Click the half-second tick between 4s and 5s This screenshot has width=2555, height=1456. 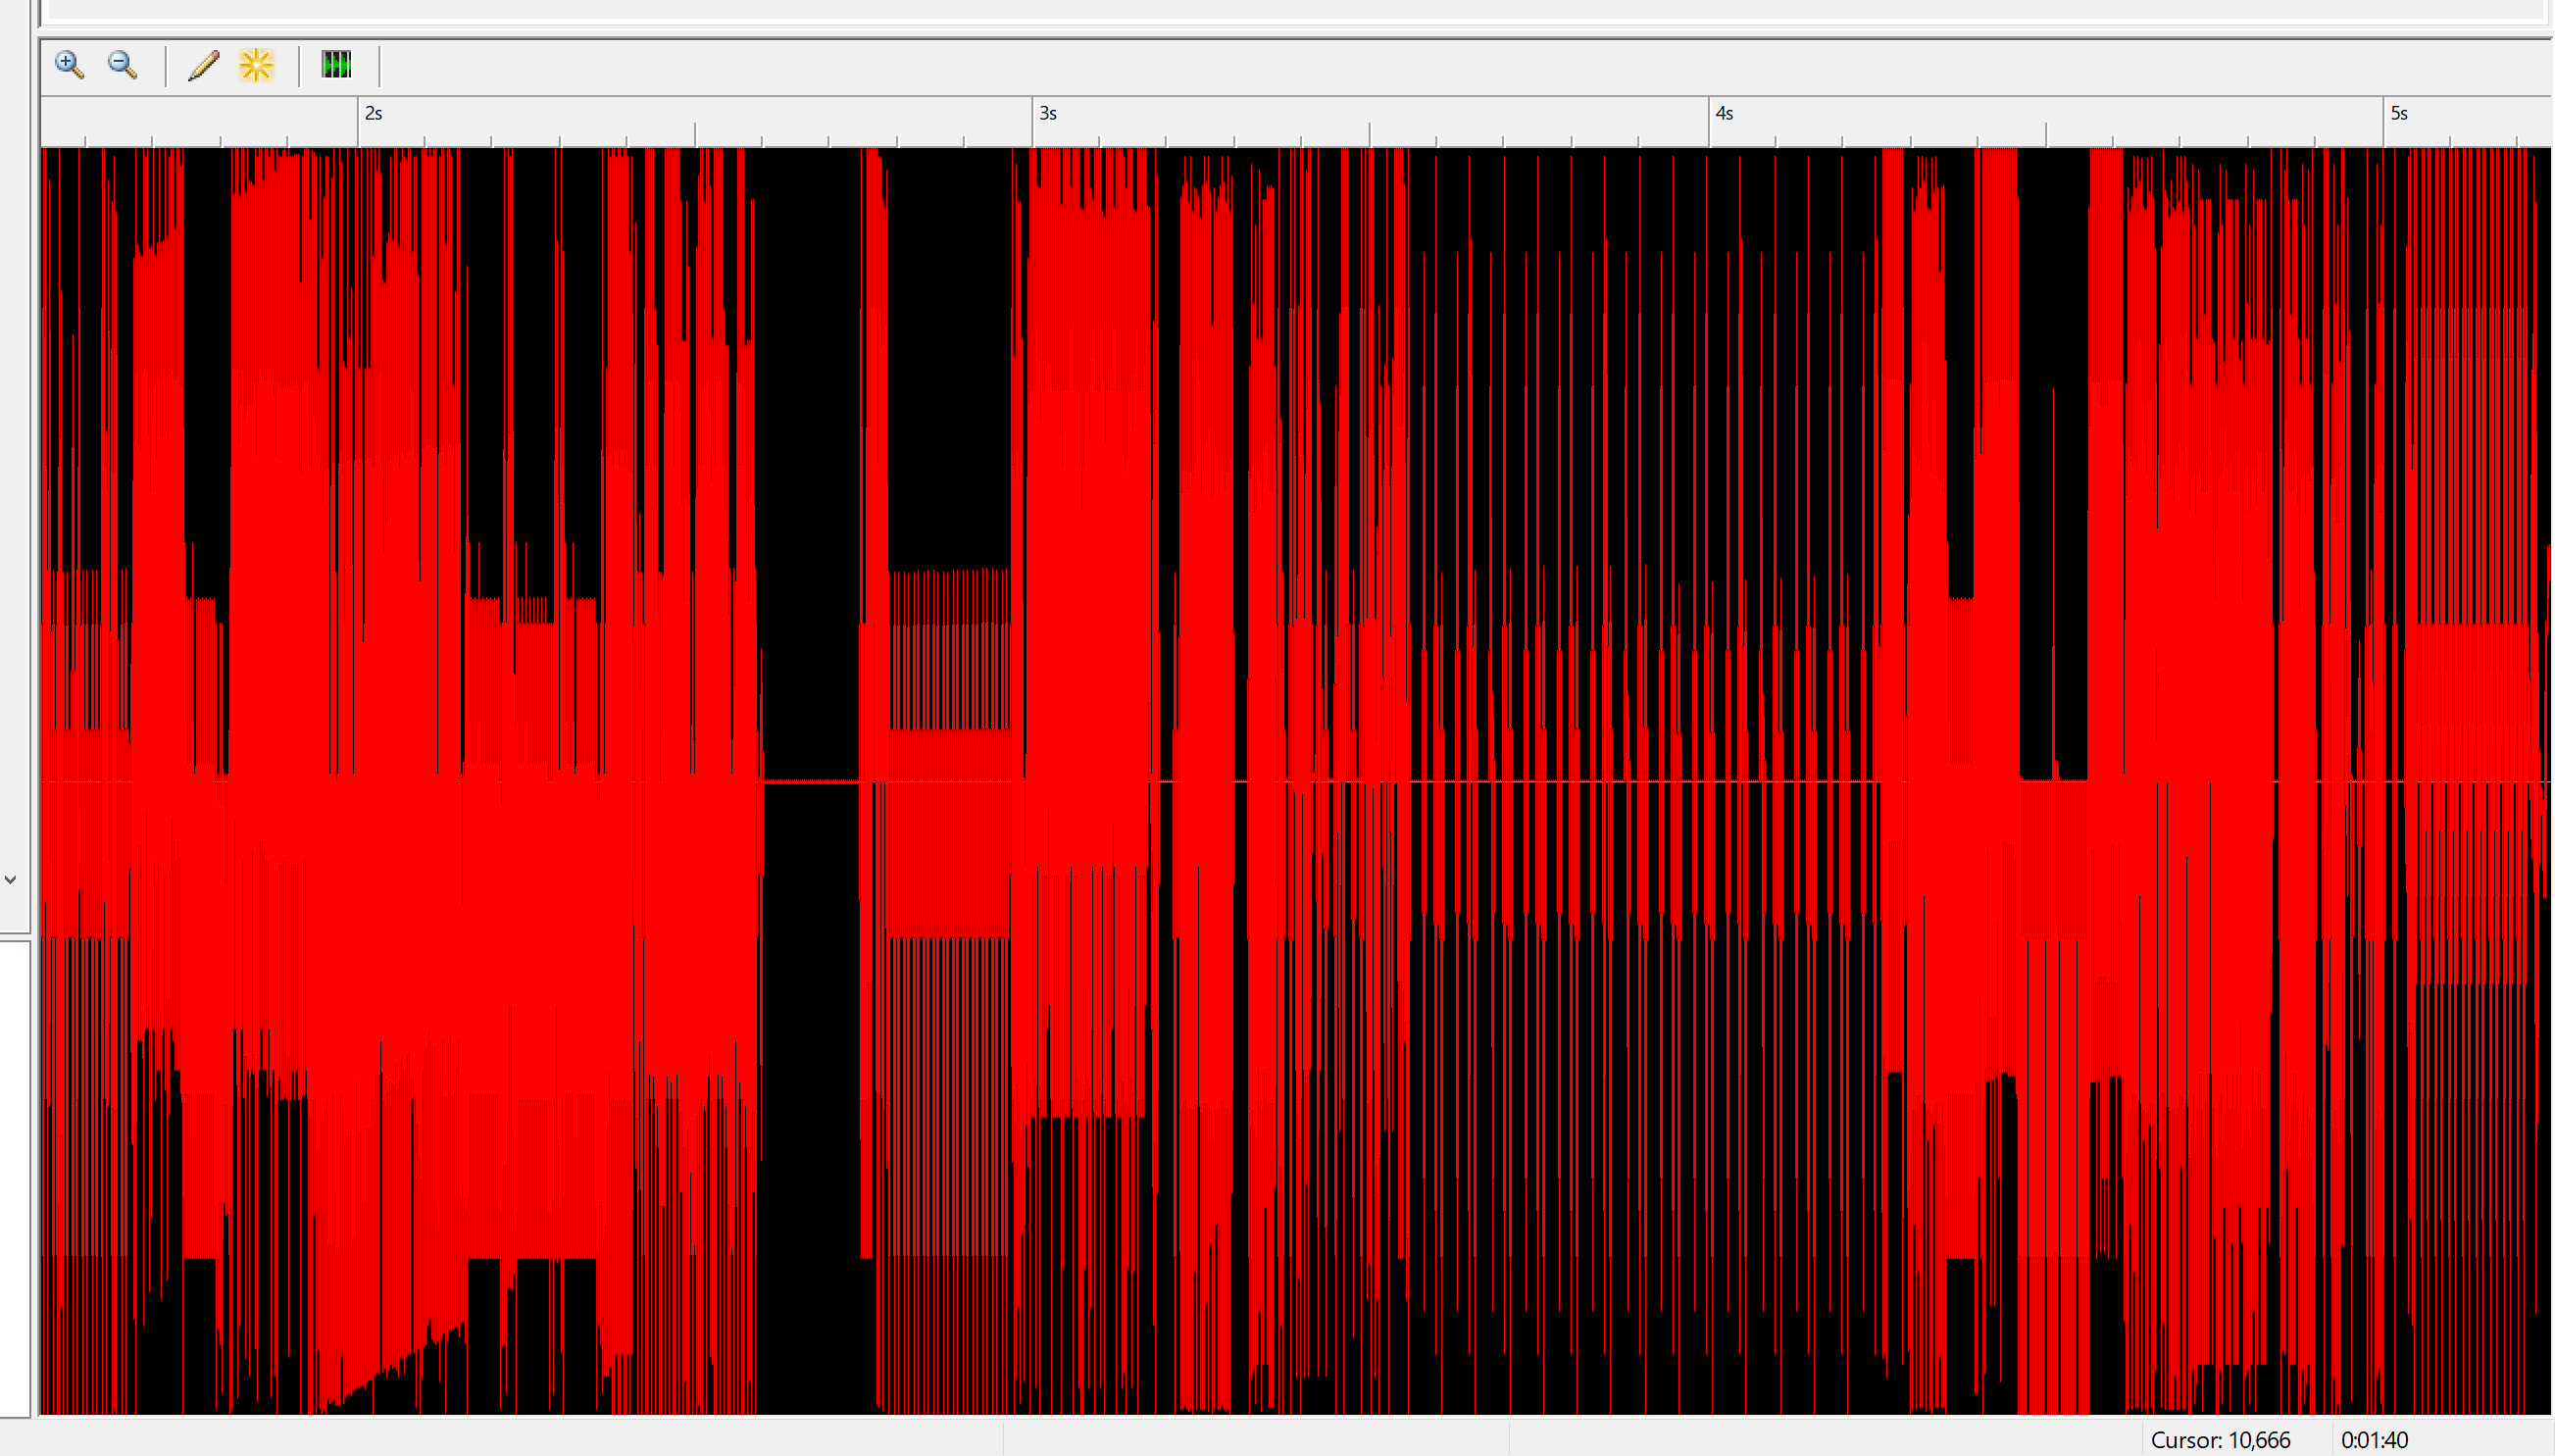[x=2046, y=134]
